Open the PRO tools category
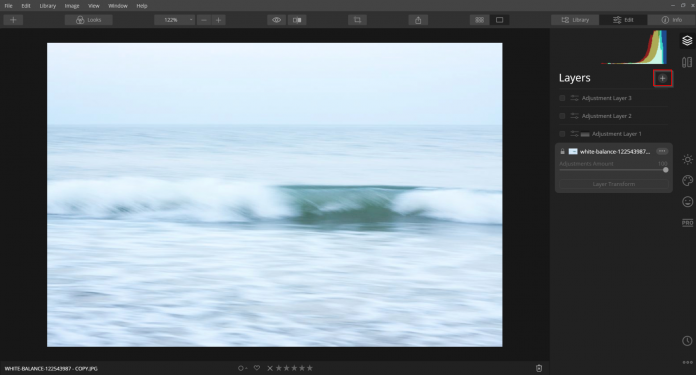This screenshot has width=696, height=375. coord(687,223)
